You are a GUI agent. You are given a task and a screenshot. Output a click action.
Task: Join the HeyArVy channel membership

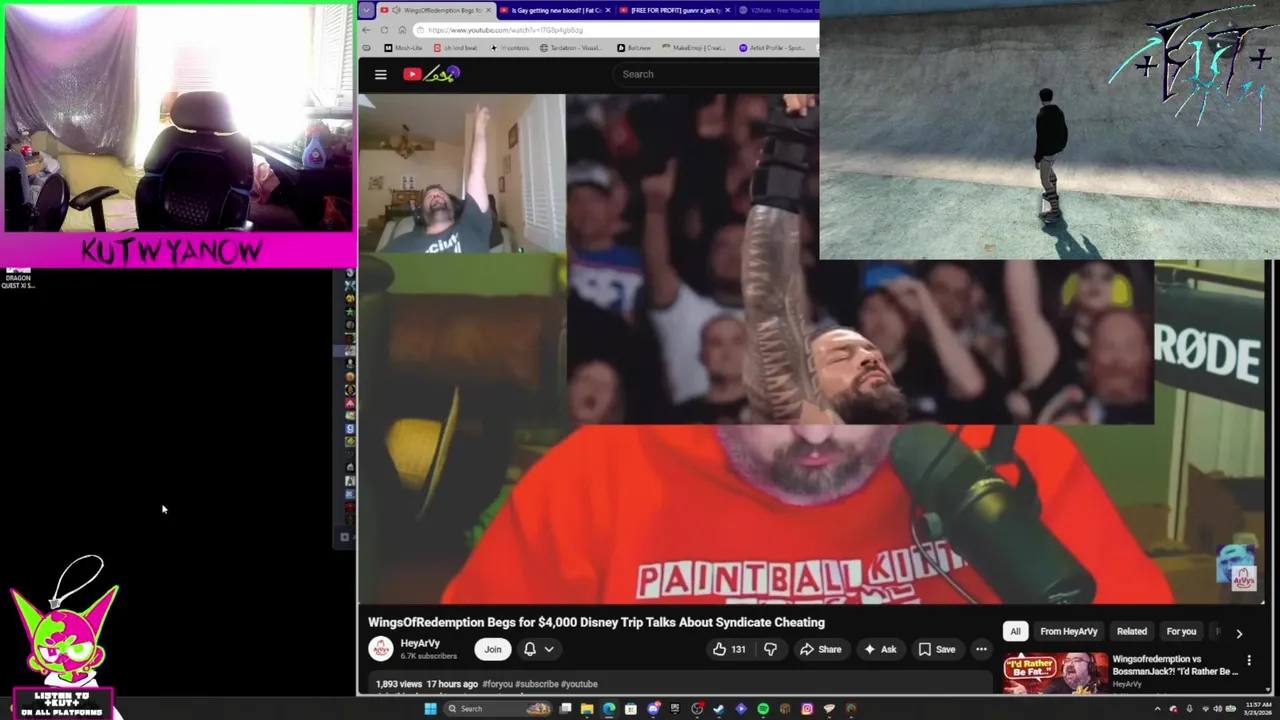[x=493, y=649]
